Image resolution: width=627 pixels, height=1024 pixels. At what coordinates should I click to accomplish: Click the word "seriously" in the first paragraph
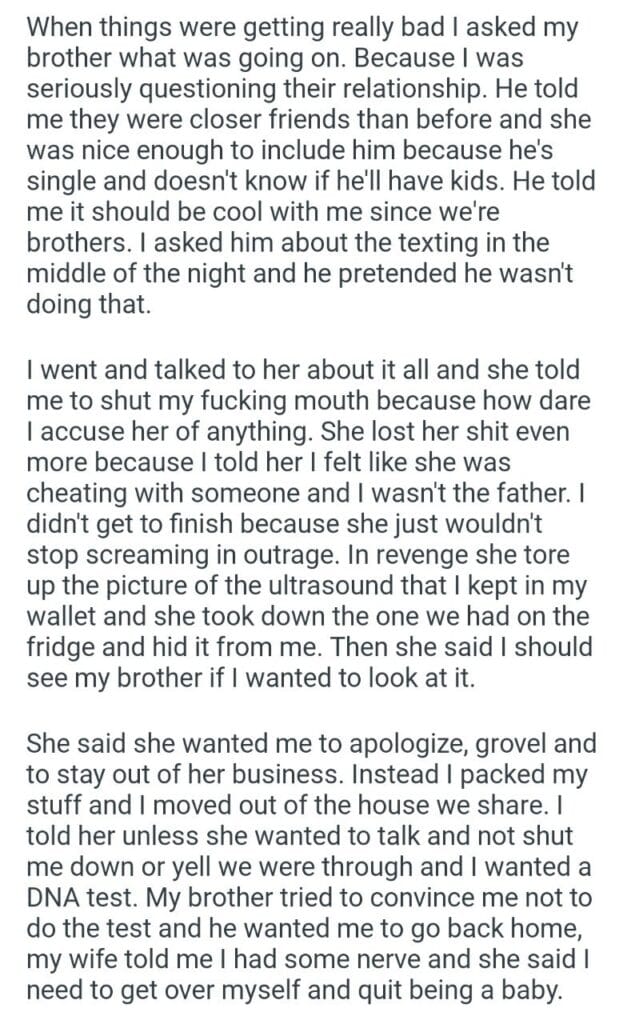click(x=92, y=88)
